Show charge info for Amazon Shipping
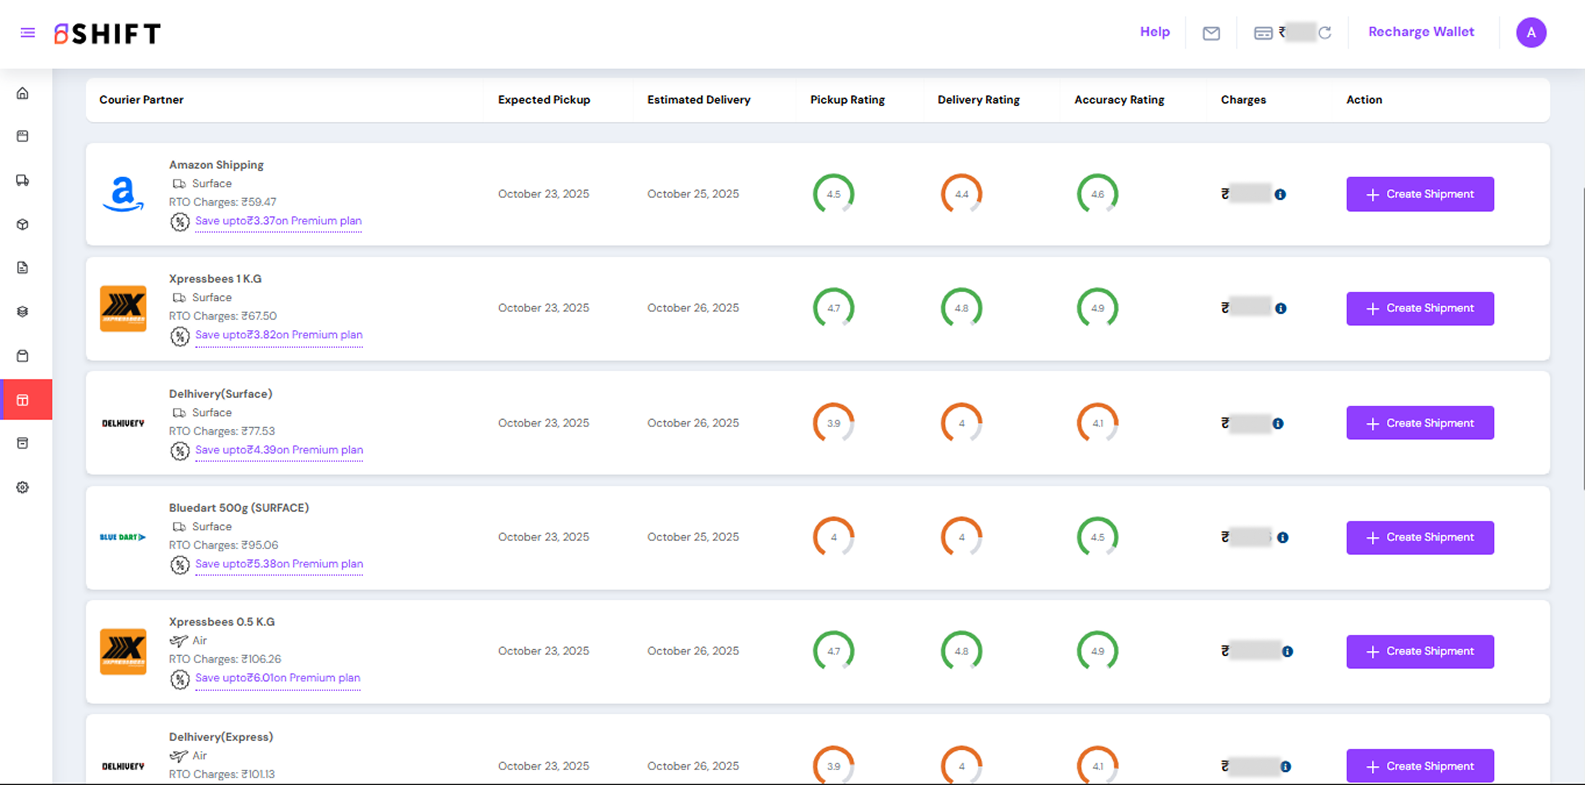The width and height of the screenshot is (1585, 785). click(x=1280, y=195)
